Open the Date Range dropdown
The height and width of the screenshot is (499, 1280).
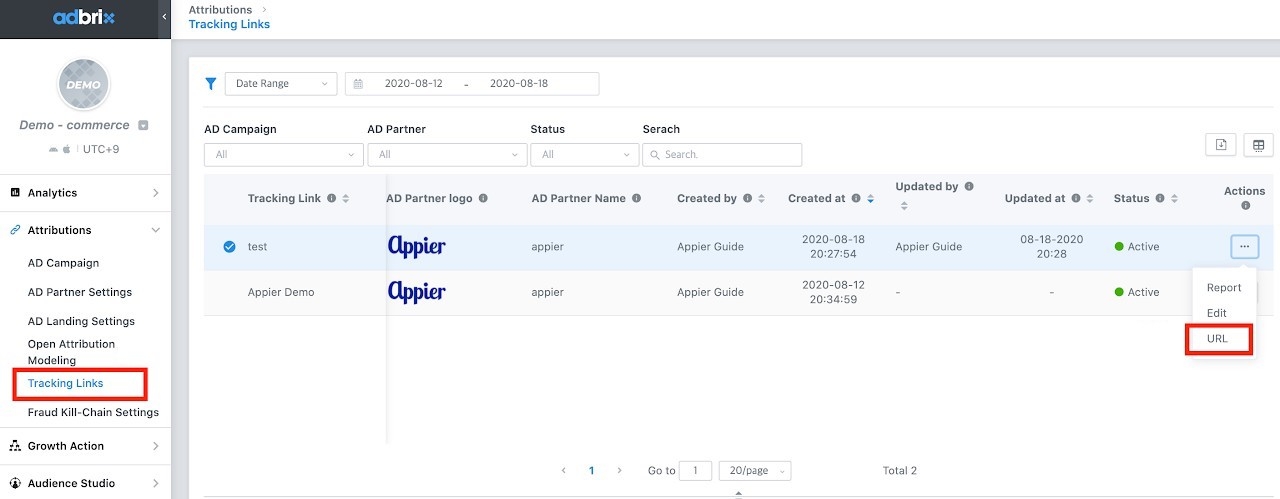pos(281,84)
